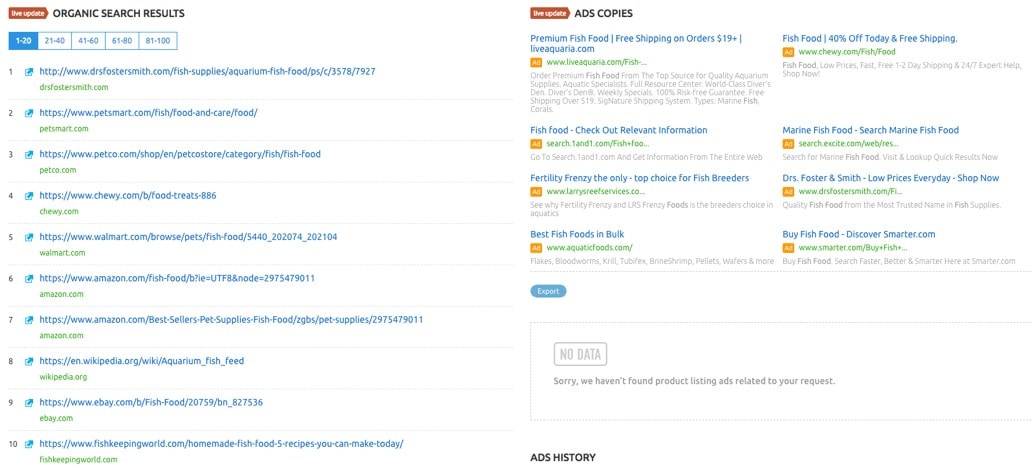1033x468 pixels.
Task: Click the green chewy.com domain text
Action: click(x=59, y=212)
